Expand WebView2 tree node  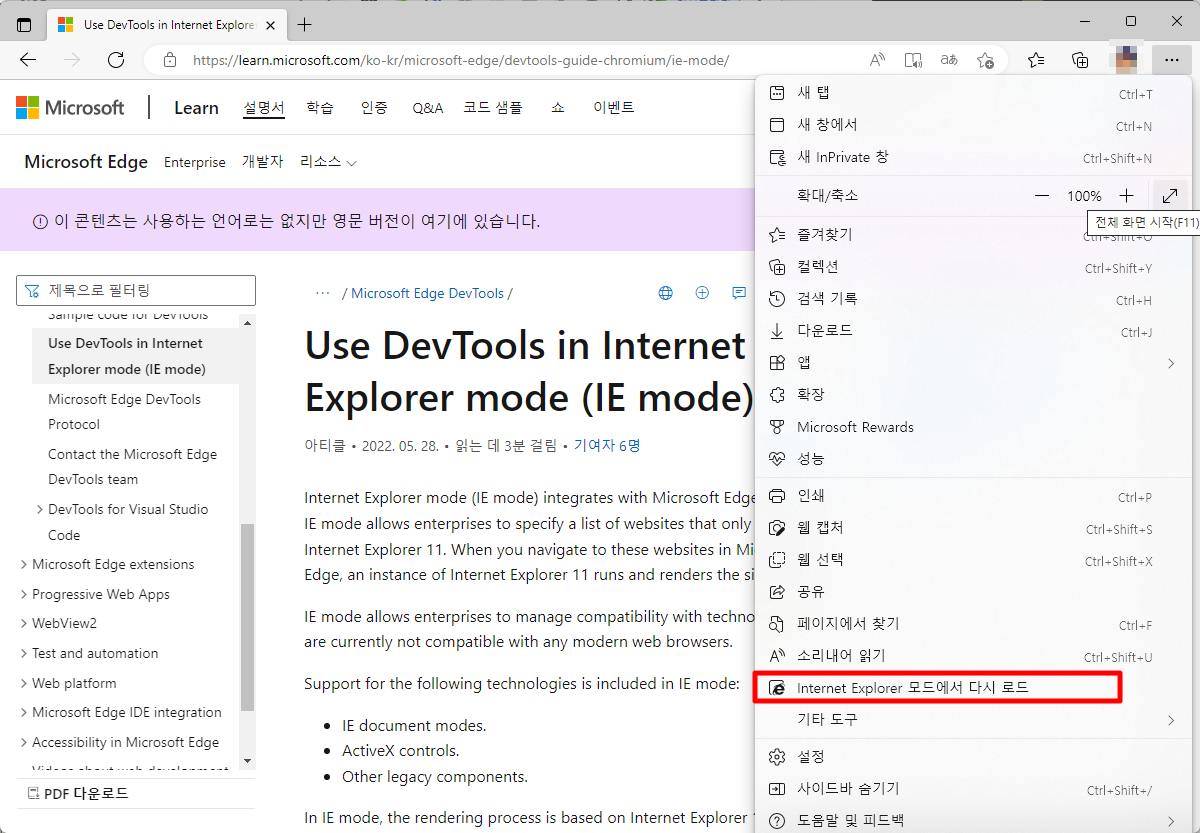23,623
